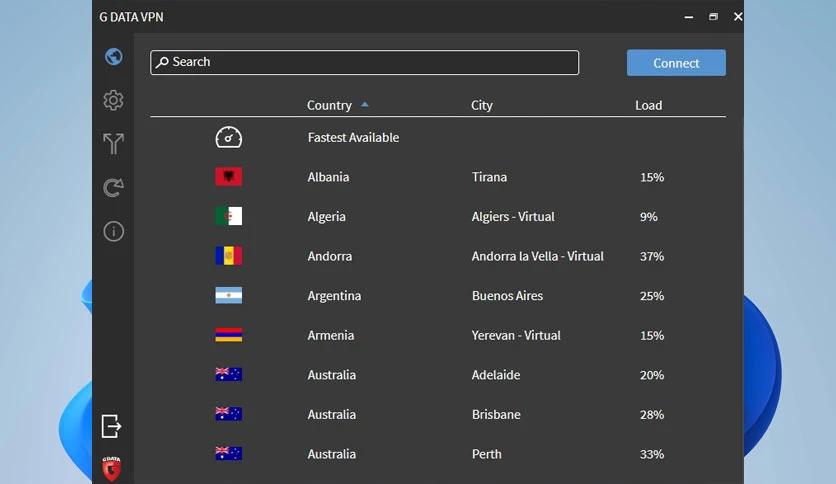Select the Buenos Aires city entry
Viewport: 836px width, 484px height.
(507, 295)
